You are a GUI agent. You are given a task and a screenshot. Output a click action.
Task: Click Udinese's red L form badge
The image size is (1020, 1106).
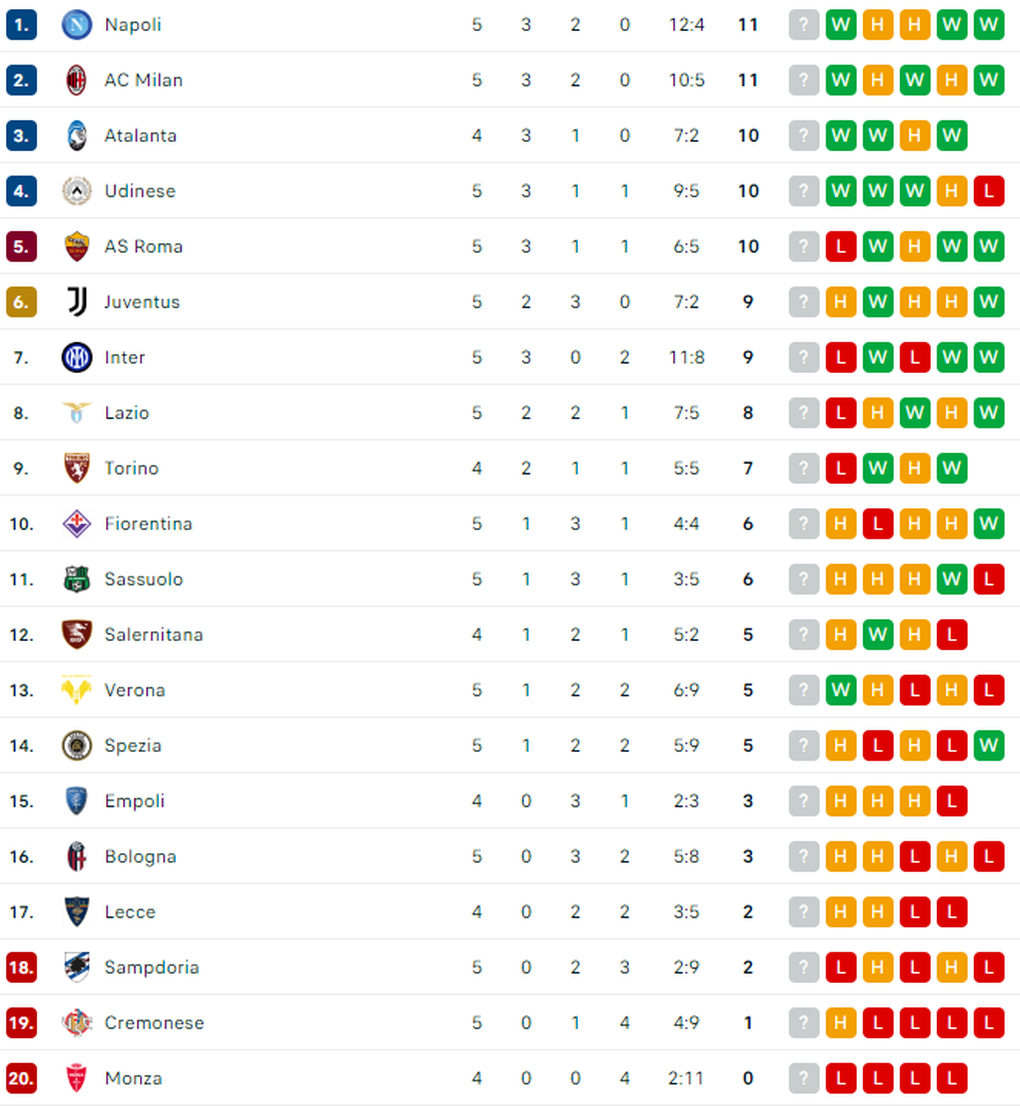pos(988,191)
